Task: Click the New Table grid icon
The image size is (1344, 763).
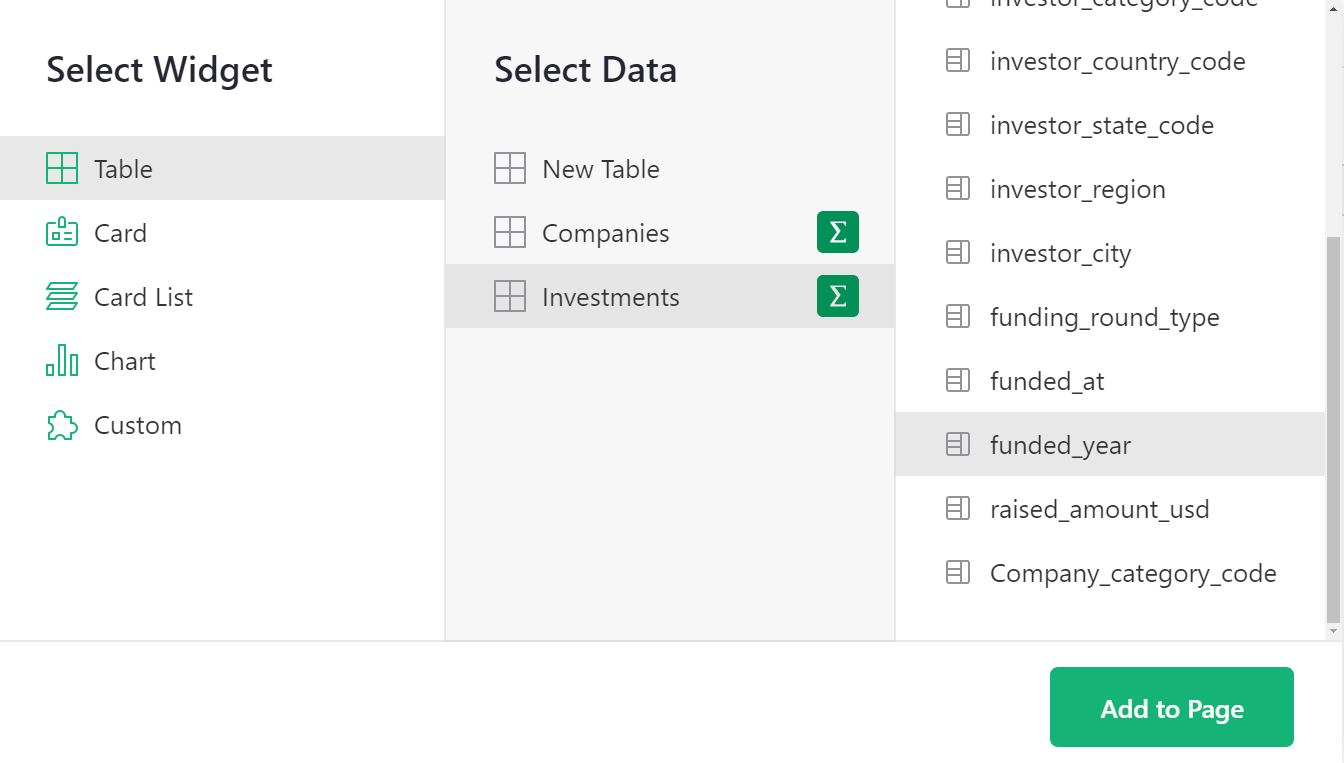Action: pyautogui.click(x=510, y=168)
